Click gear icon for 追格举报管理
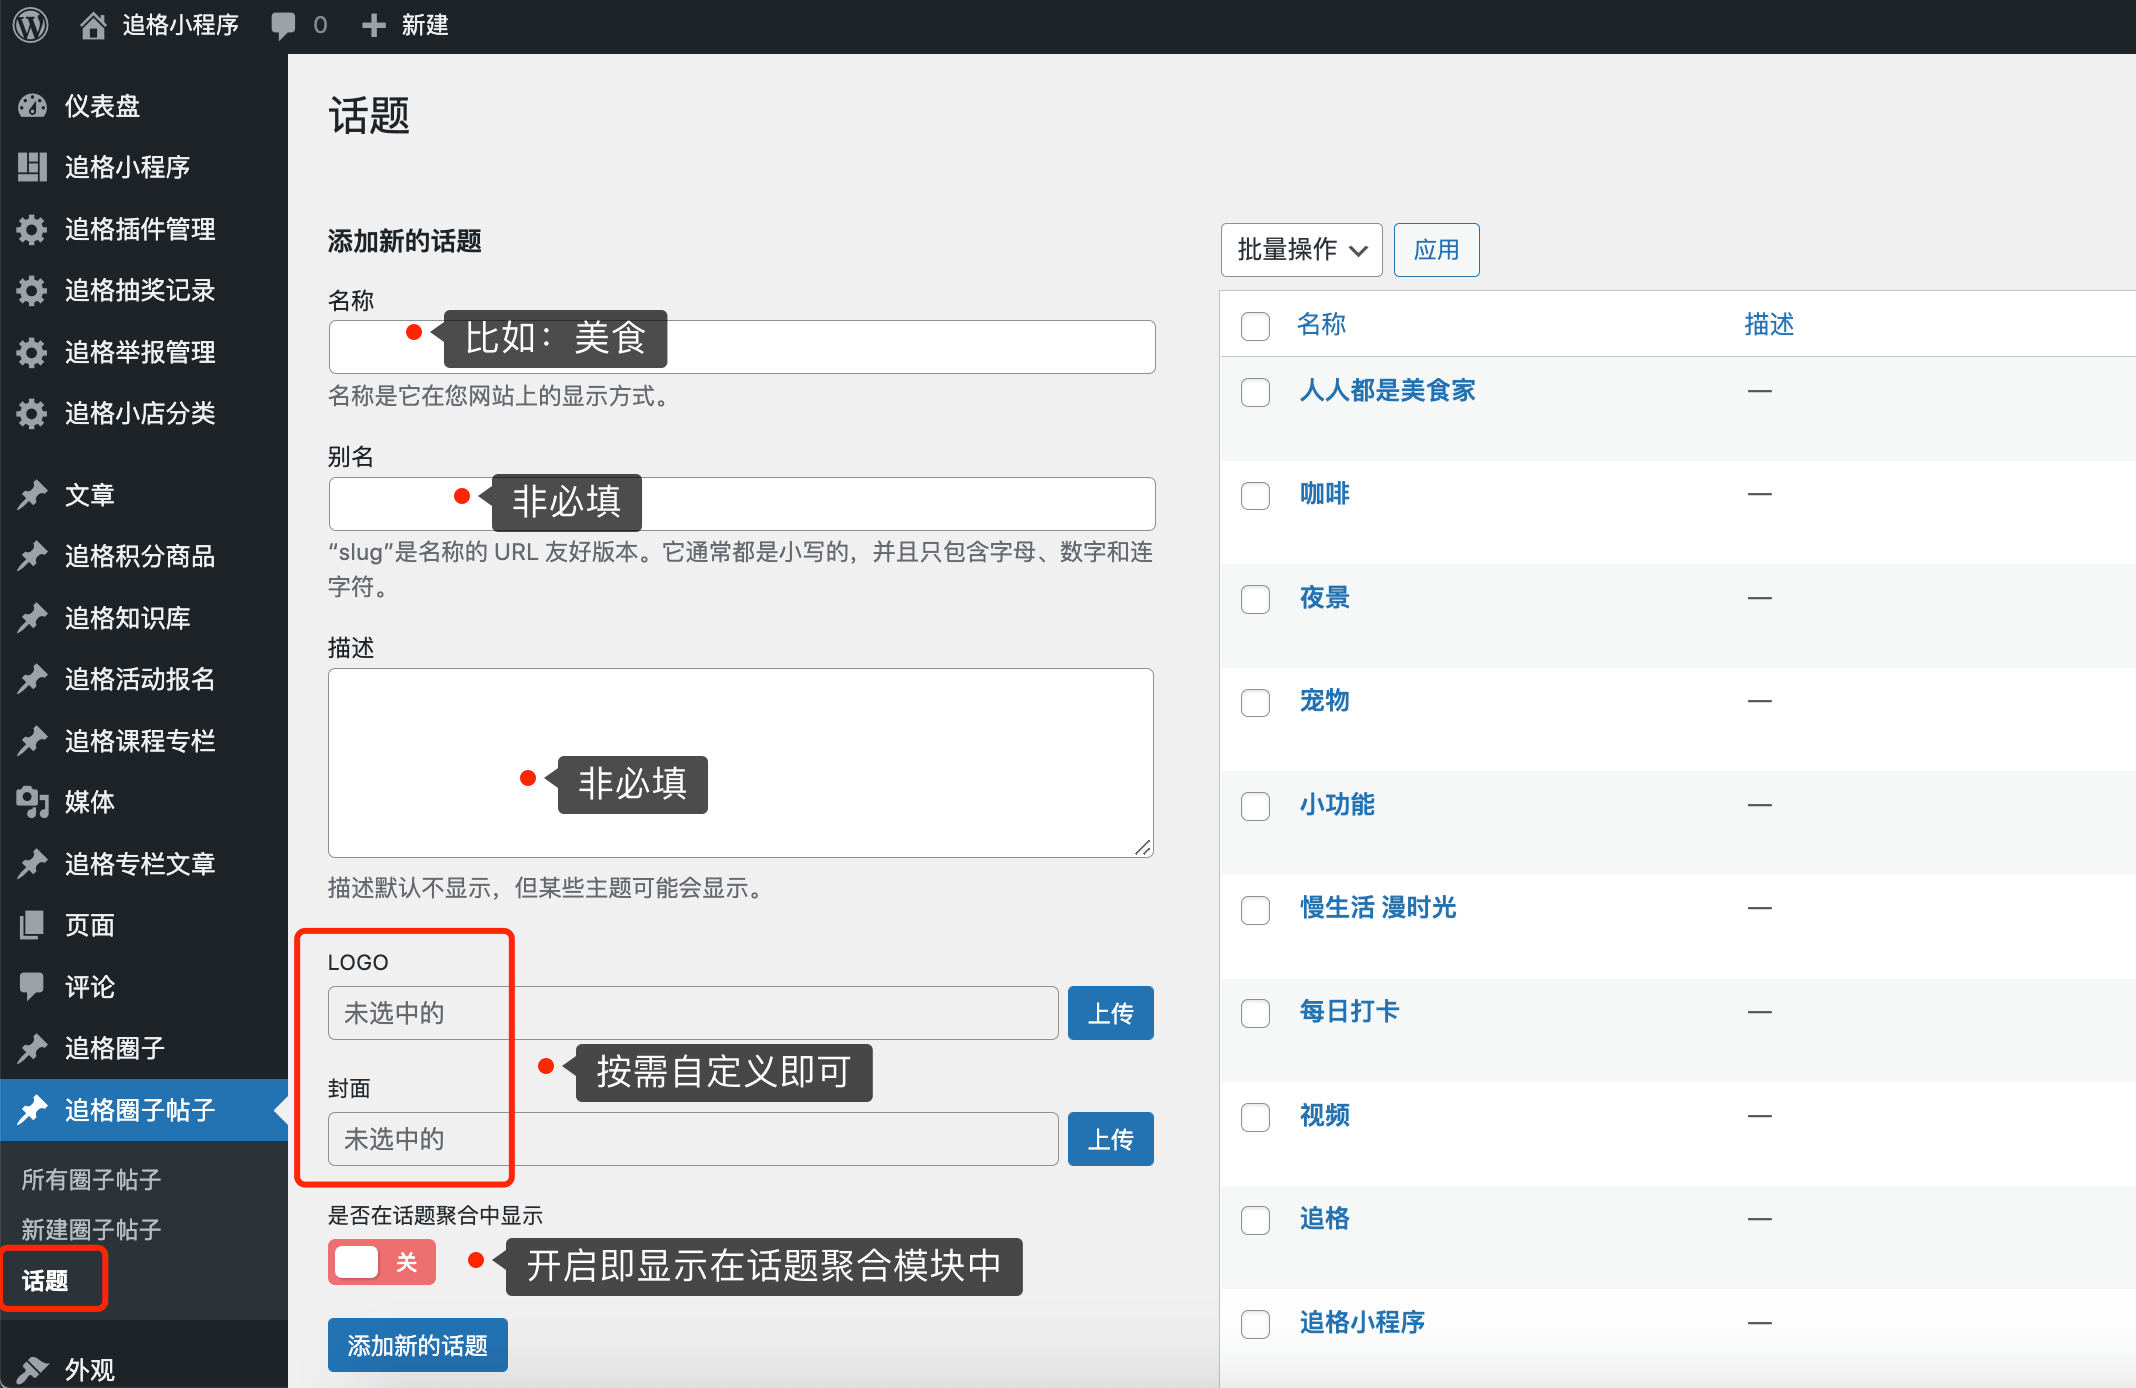Viewport: 2136px width, 1388px height. pos(32,352)
